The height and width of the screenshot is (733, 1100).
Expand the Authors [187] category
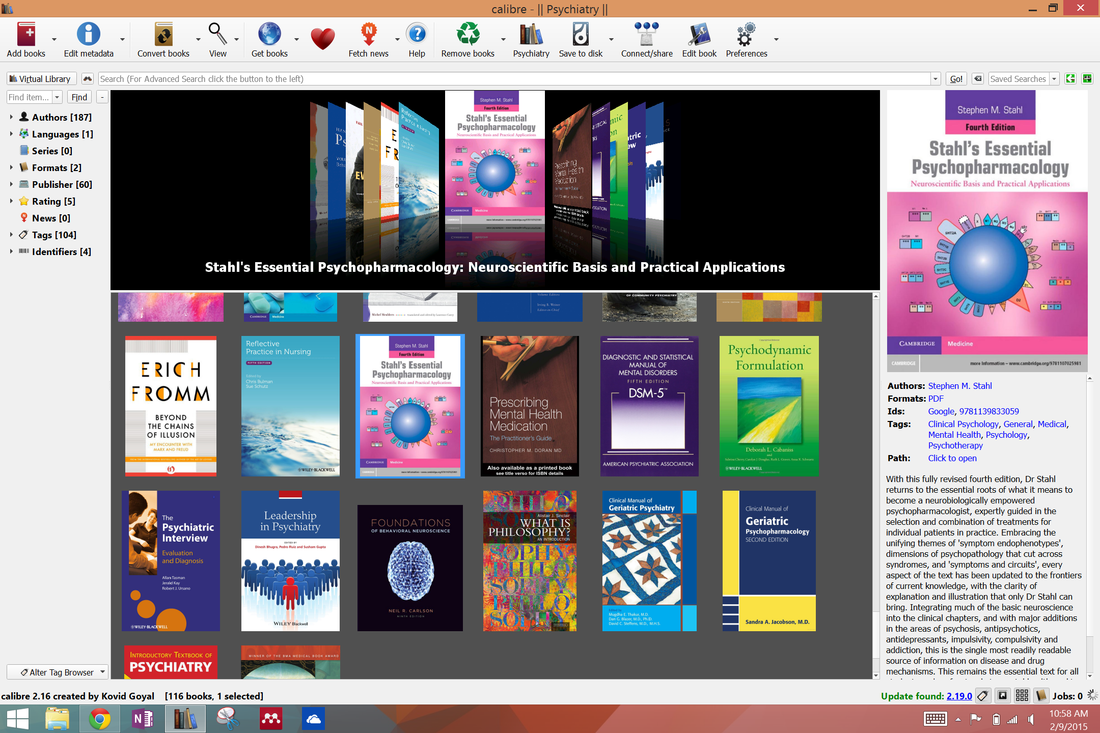click(11, 117)
